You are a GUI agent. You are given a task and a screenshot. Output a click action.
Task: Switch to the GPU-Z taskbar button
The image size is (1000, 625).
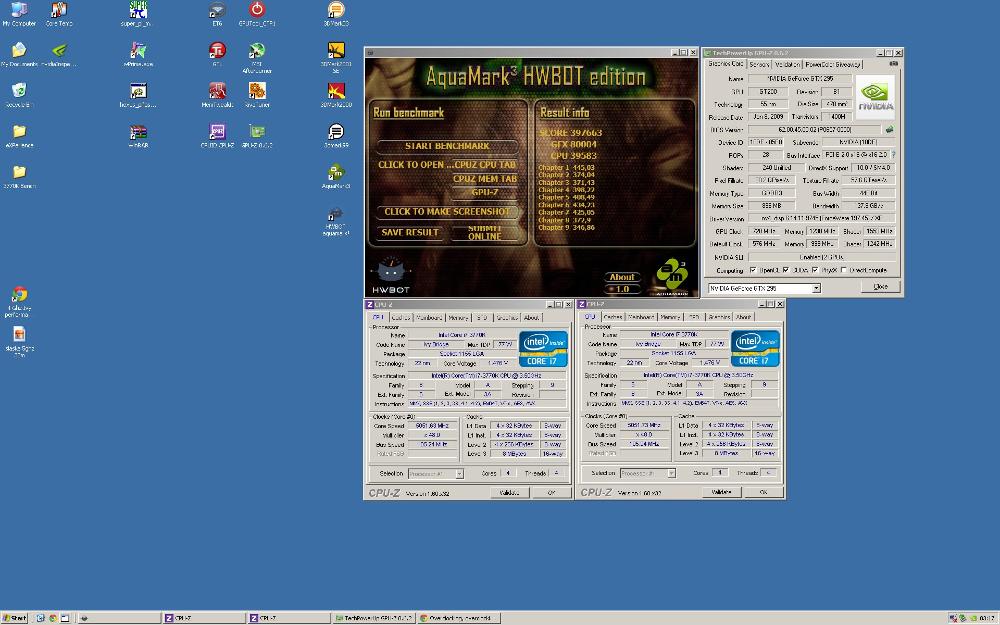coord(374,618)
